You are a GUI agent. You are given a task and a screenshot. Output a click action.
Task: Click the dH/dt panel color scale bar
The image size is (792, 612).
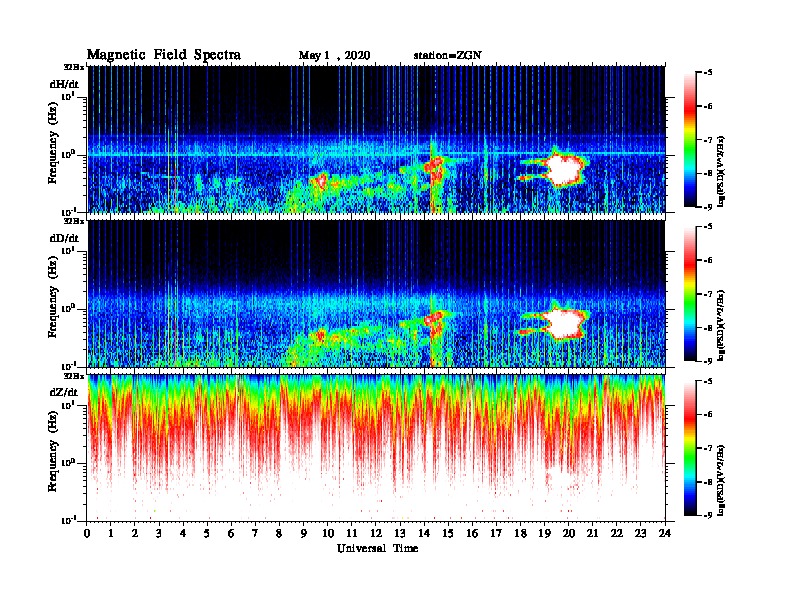point(690,140)
